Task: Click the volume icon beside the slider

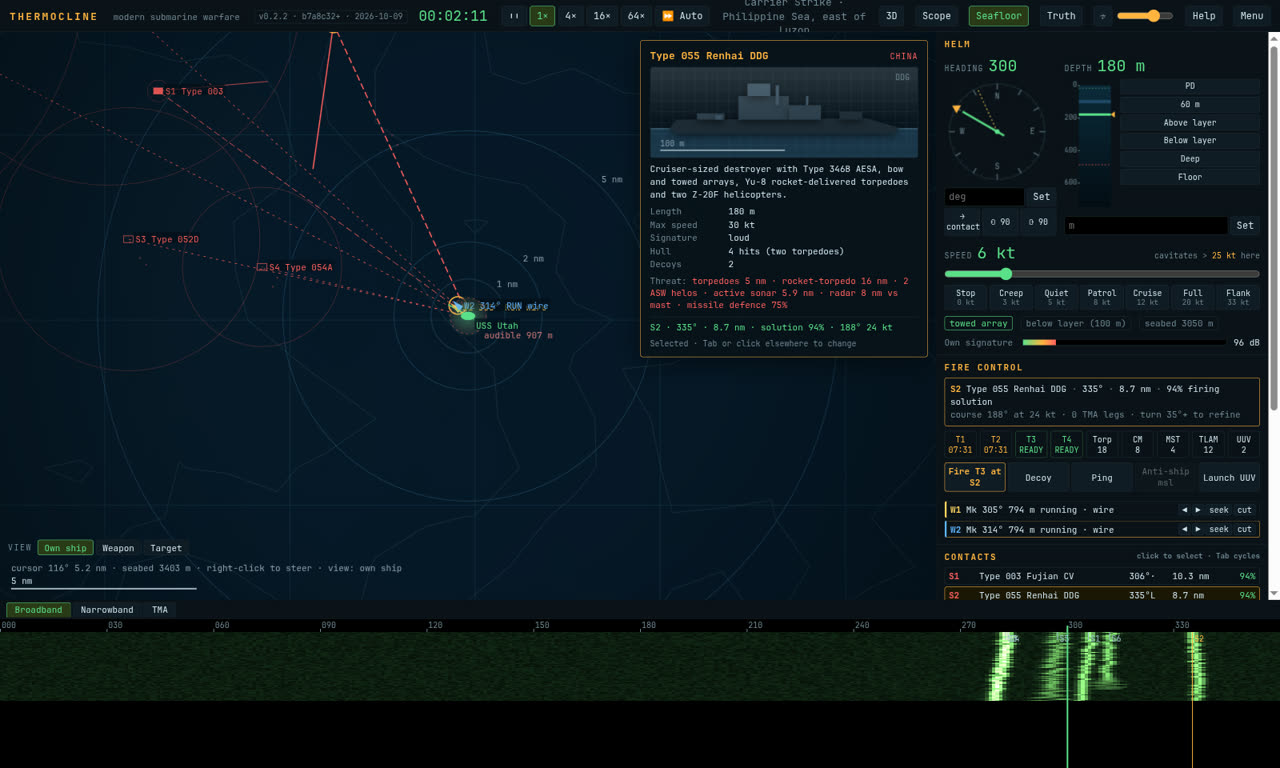Action: point(1103,16)
